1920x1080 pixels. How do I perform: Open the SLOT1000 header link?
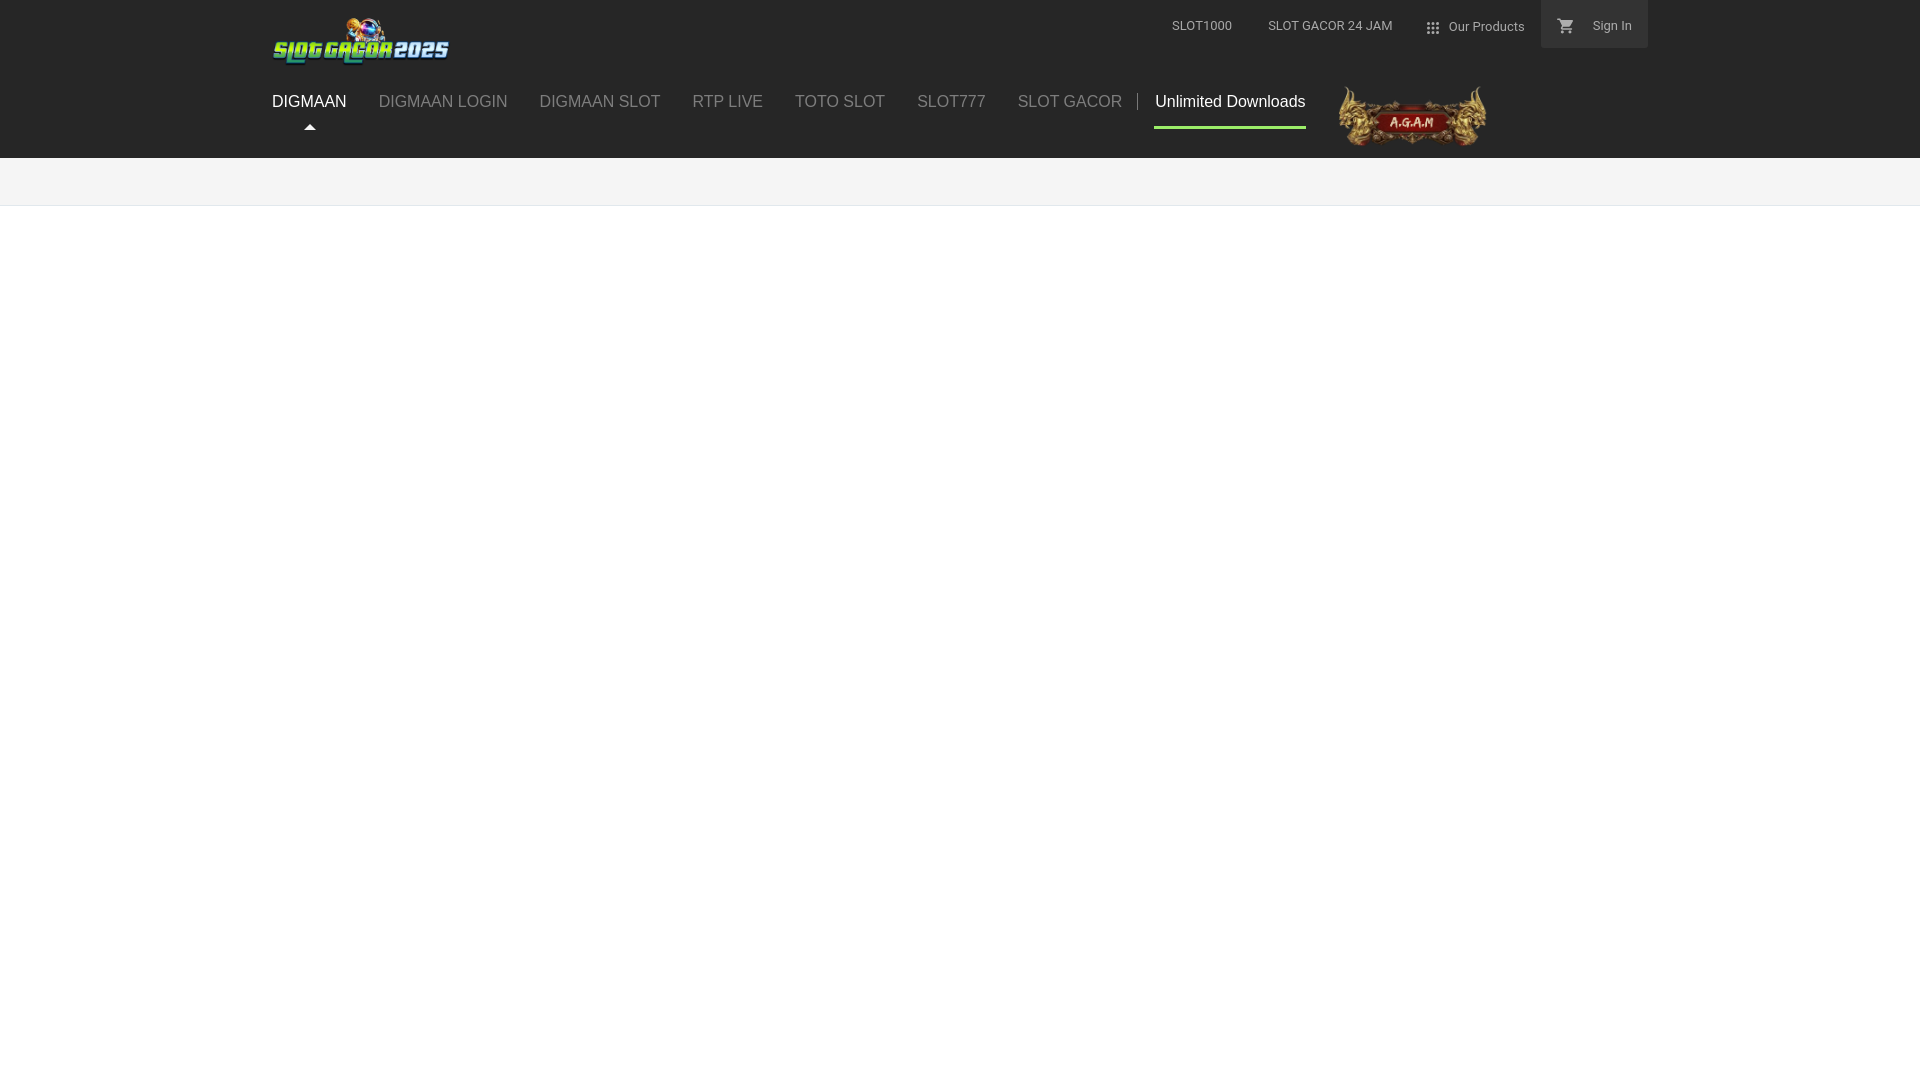(1201, 26)
